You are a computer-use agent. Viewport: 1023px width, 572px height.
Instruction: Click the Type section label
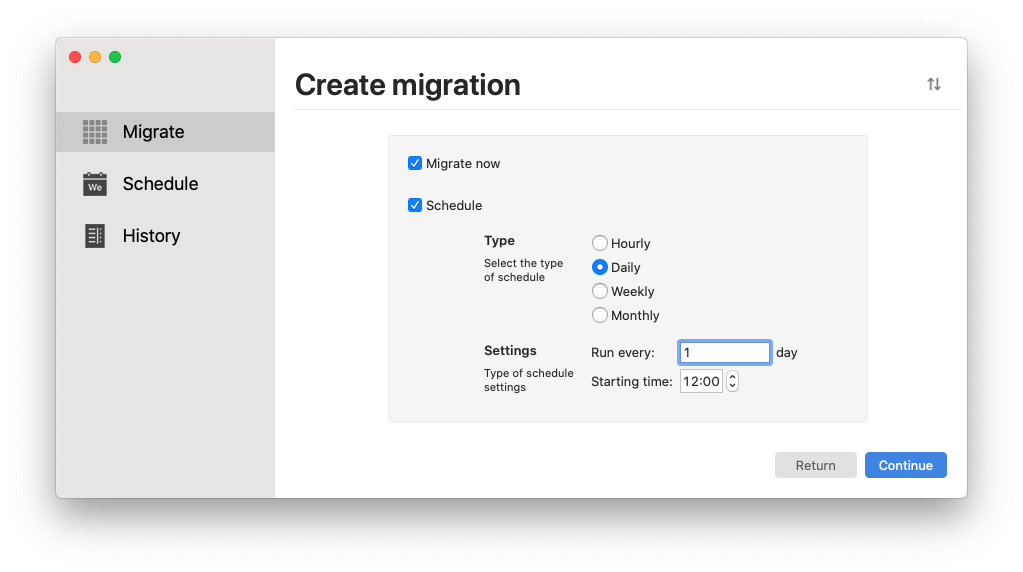pyautogui.click(x=499, y=241)
